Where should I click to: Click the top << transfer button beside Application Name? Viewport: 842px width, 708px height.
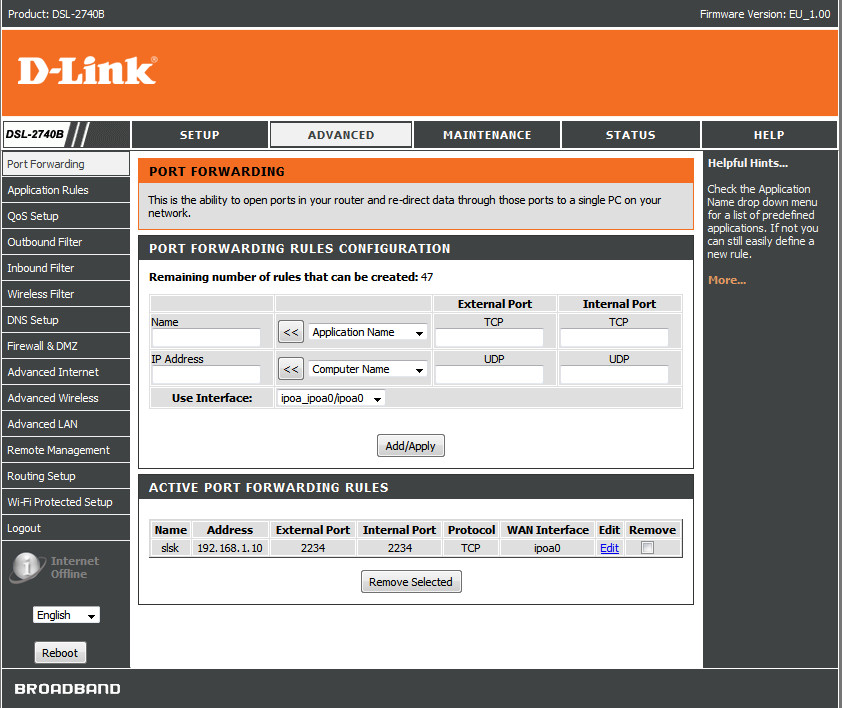290,330
